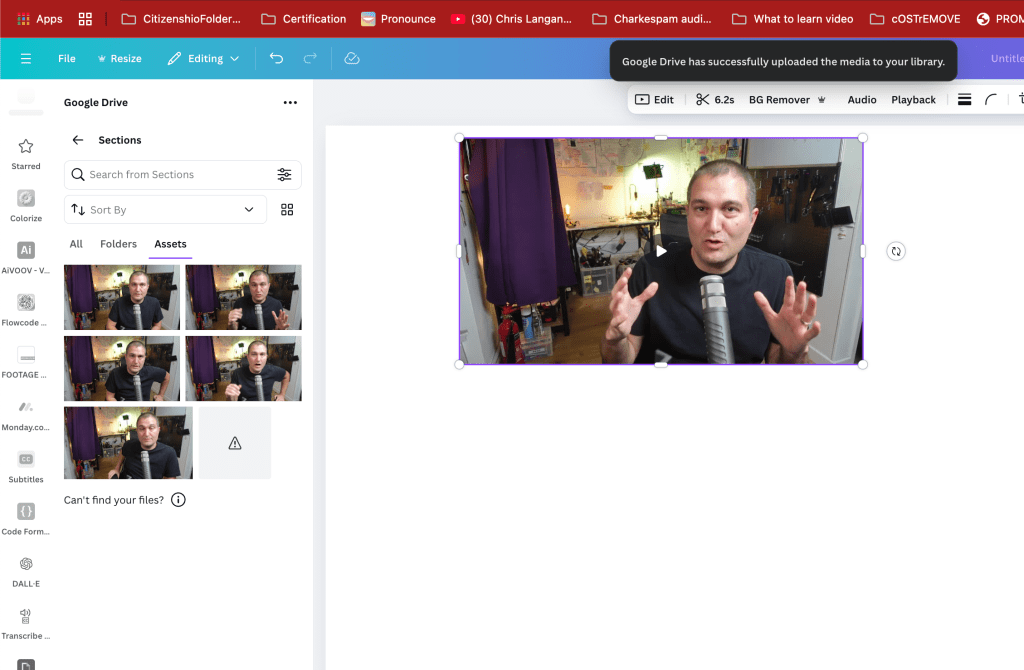The width and height of the screenshot is (1024, 670).
Task: Select the first video asset thumbnail
Action: tap(121, 297)
